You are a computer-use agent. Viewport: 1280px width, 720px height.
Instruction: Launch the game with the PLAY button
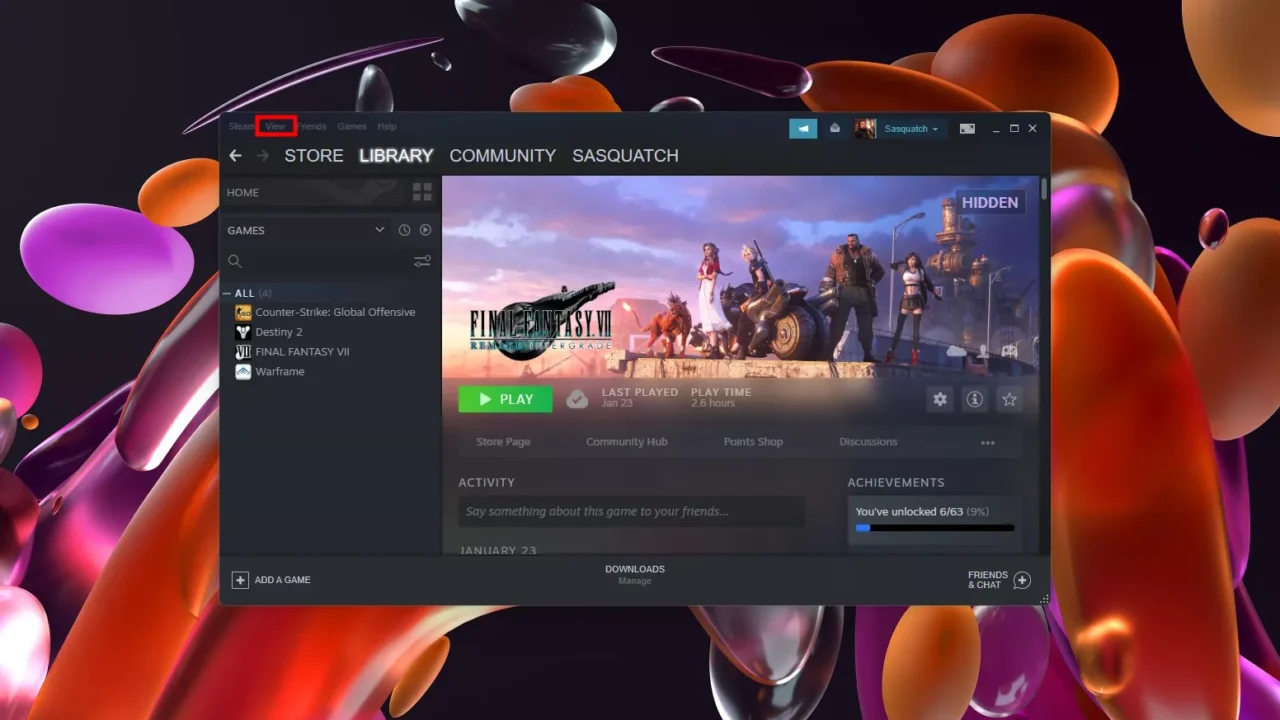[x=505, y=399]
